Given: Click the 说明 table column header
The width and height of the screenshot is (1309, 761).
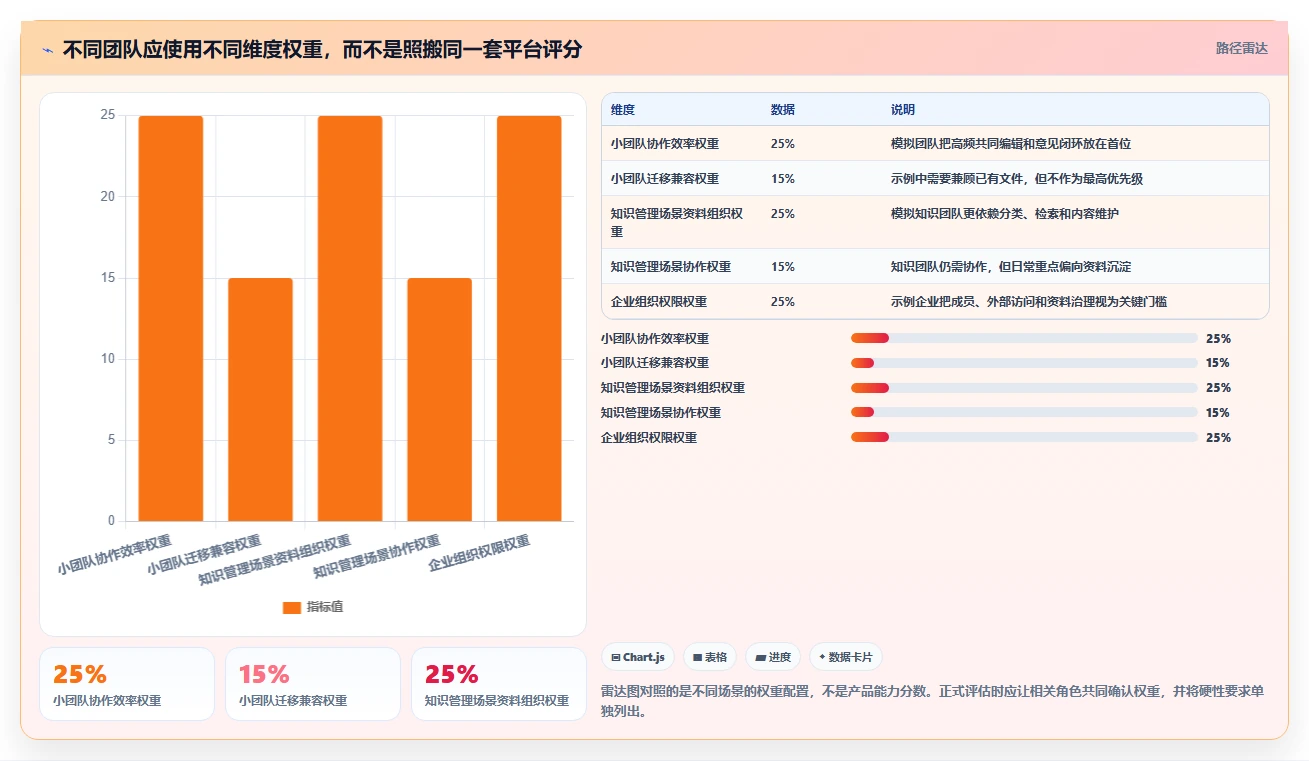Looking at the screenshot, I should point(903,110).
